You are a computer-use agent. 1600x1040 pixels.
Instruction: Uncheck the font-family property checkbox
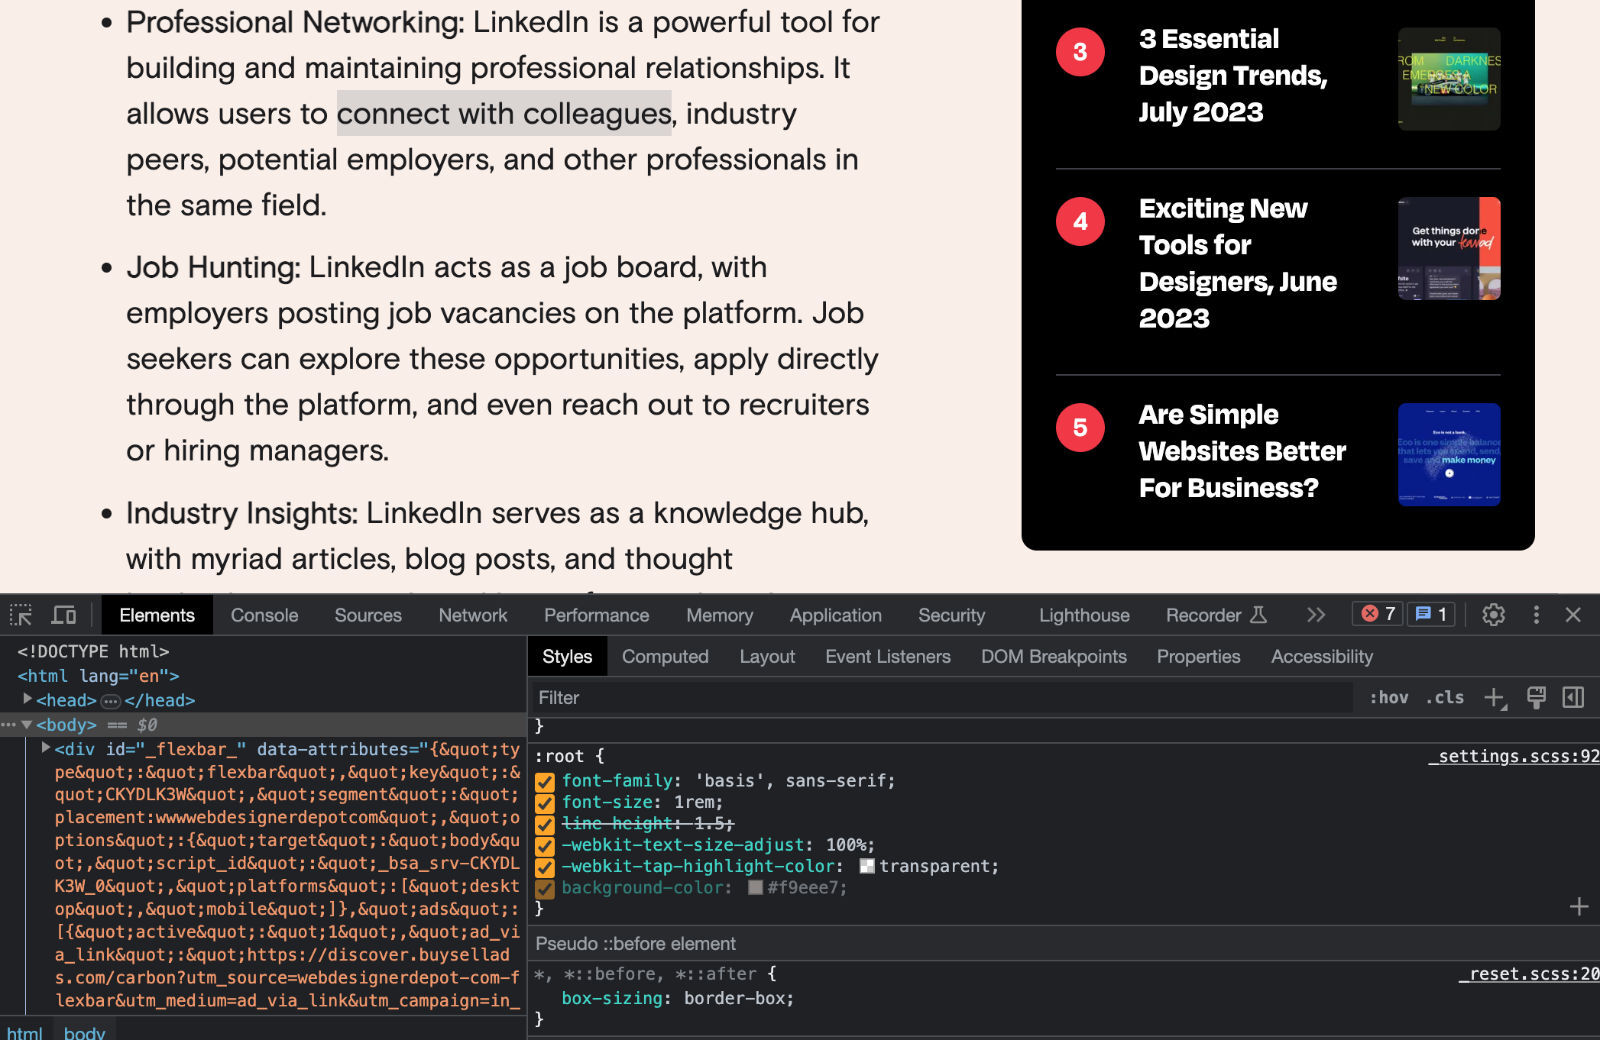point(545,782)
